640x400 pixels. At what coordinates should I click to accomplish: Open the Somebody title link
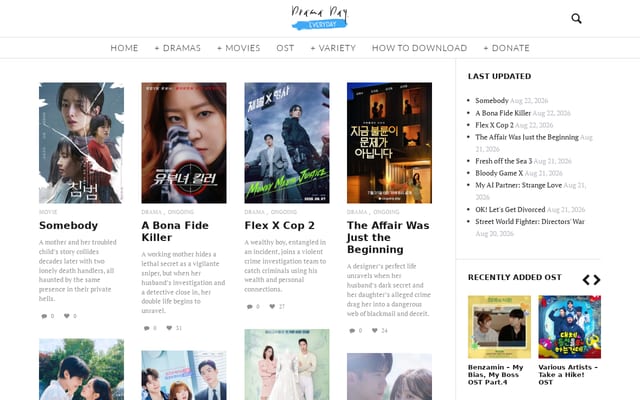68,225
